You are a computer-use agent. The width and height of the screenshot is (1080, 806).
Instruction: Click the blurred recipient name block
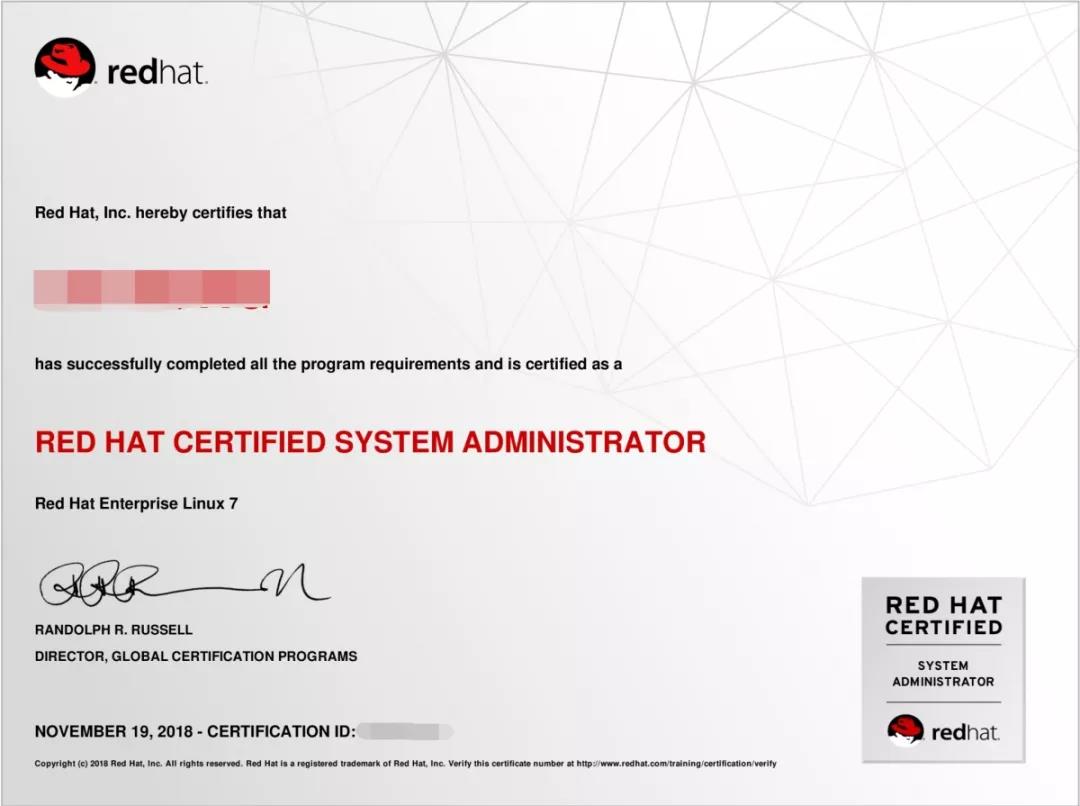click(152, 289)
